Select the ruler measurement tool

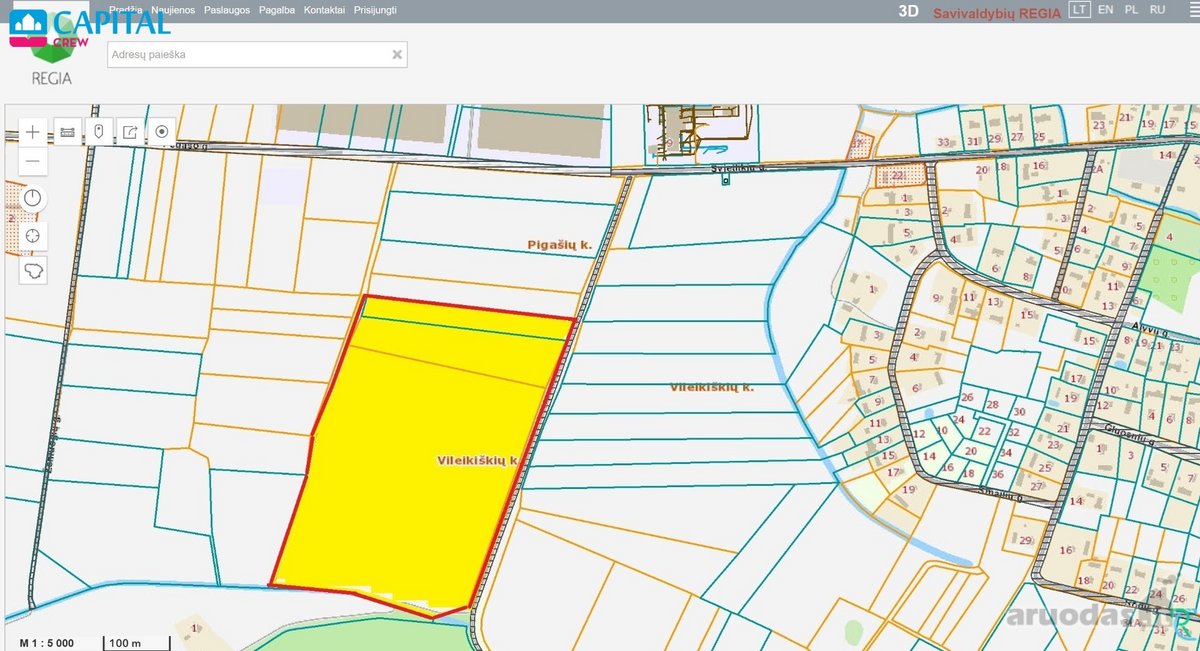pyautogui.click(x=68, y=131)
